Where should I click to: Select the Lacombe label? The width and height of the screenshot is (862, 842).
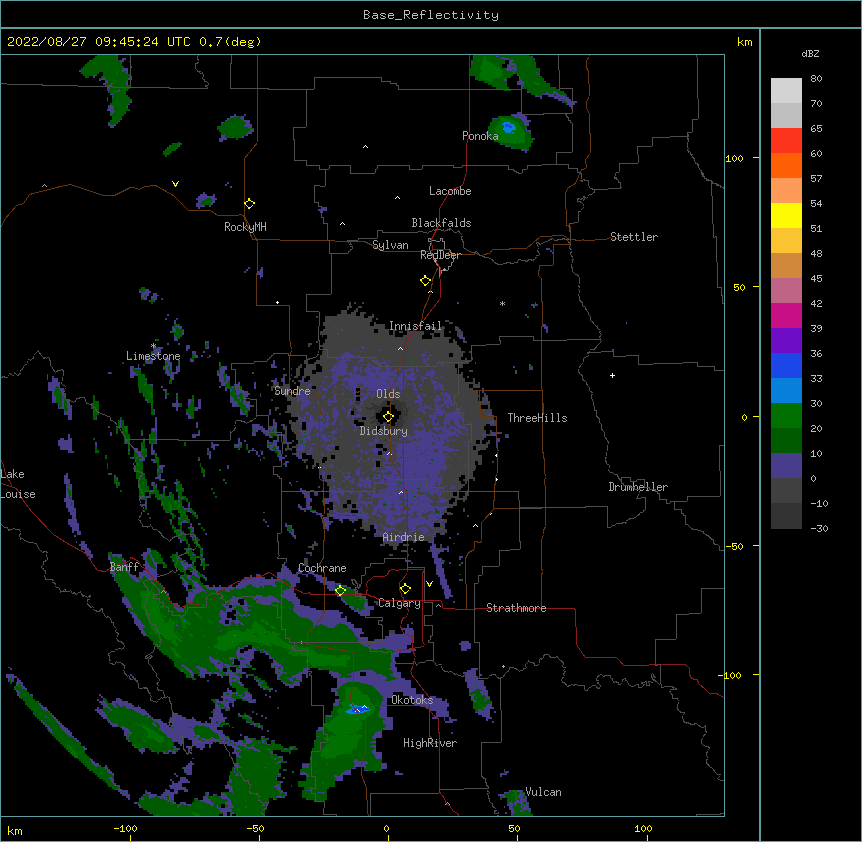[450, 191]
